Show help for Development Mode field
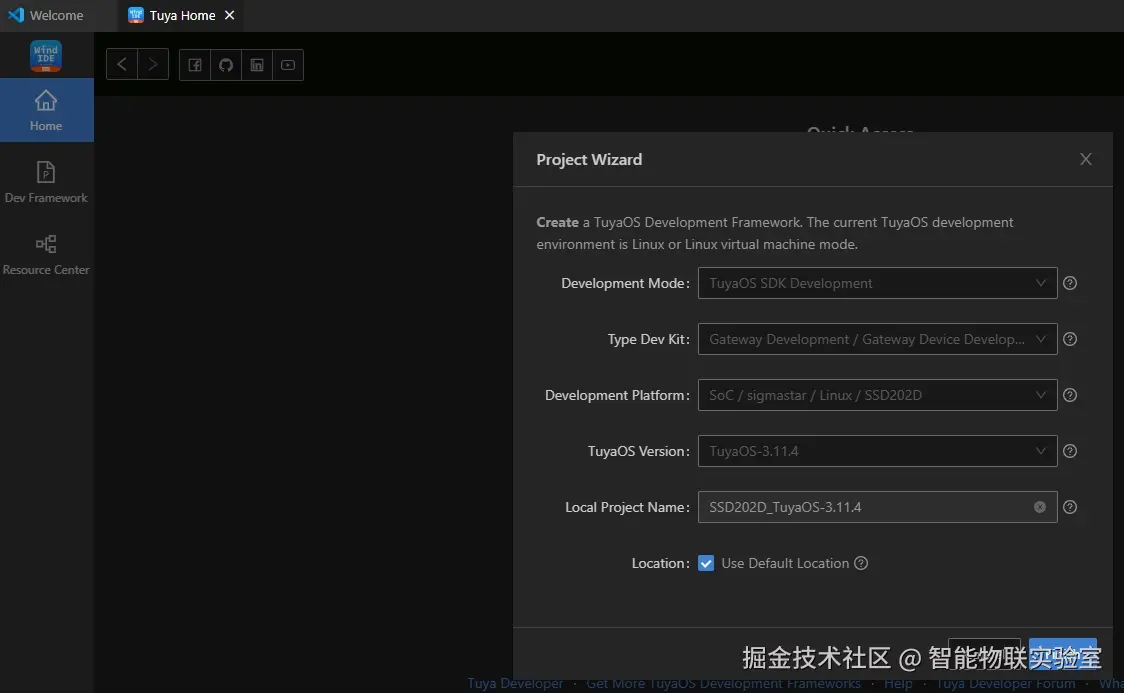Image resolution: width=1124 pixels, height=693 pixels. tap(1070, 283)
